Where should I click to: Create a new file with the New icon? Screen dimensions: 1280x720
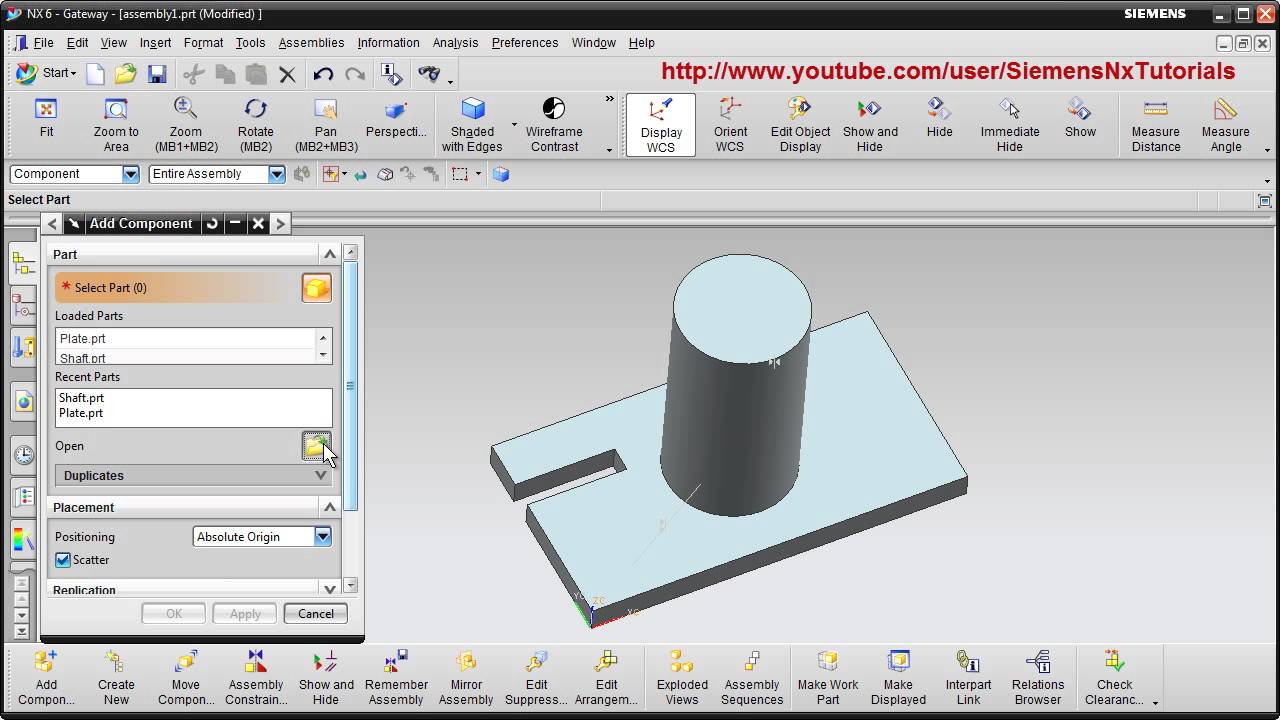click(x=95, y=73)
